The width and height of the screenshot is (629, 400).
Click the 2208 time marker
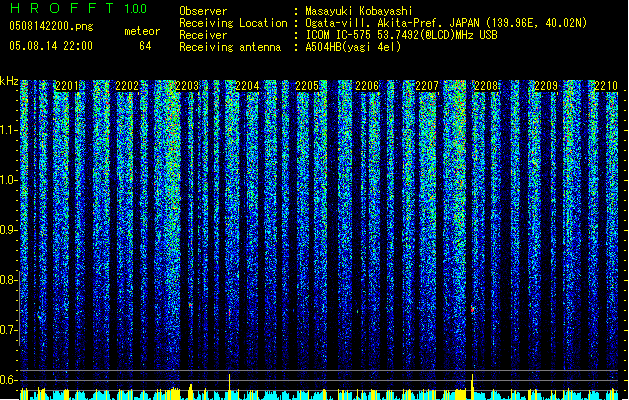tap(486, 86)
